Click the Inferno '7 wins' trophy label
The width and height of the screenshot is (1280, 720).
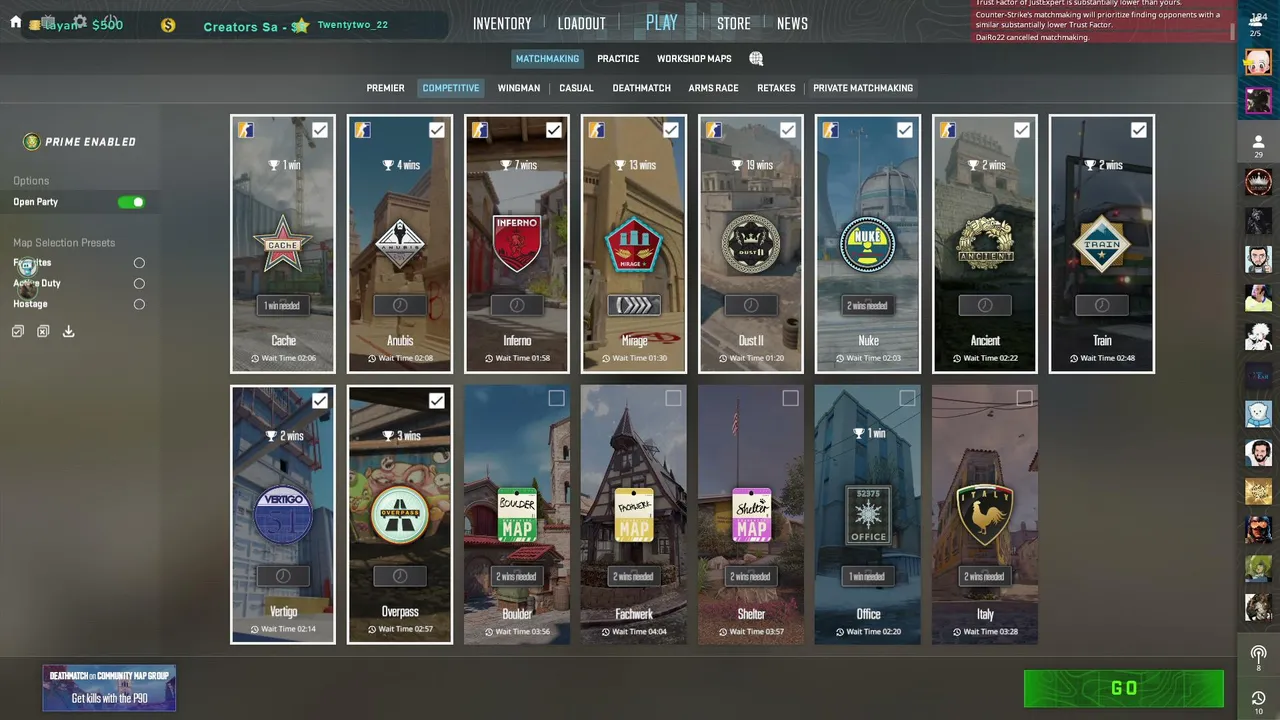pos(517,165)
